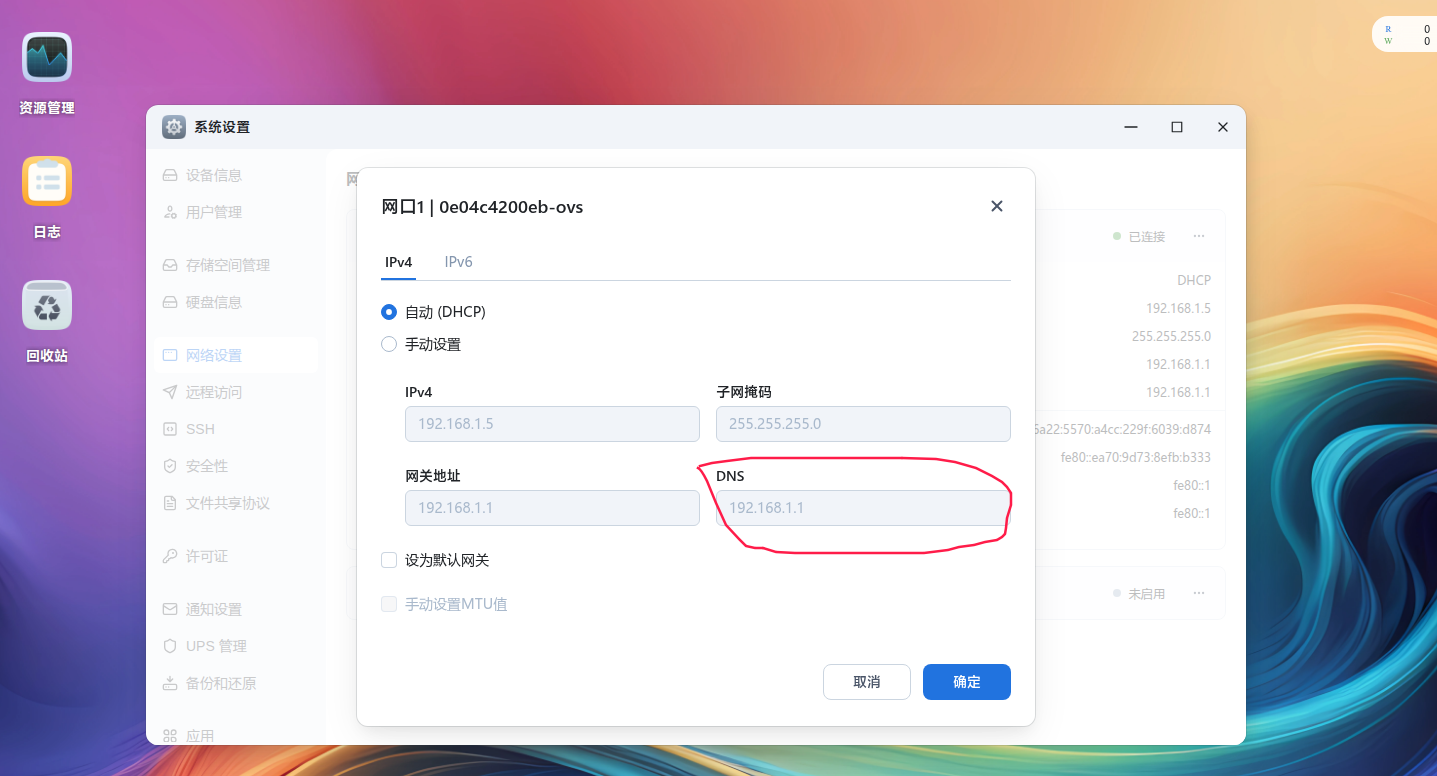Click the 未启用 status label
The image size is (1437, 776).
[x=1146, y=594]
